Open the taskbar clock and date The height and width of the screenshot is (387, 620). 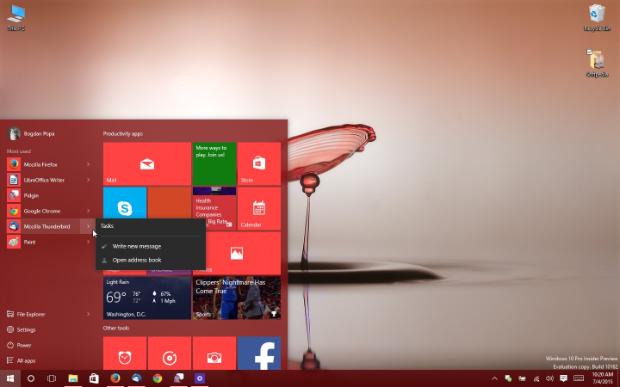tap(602, 379)
